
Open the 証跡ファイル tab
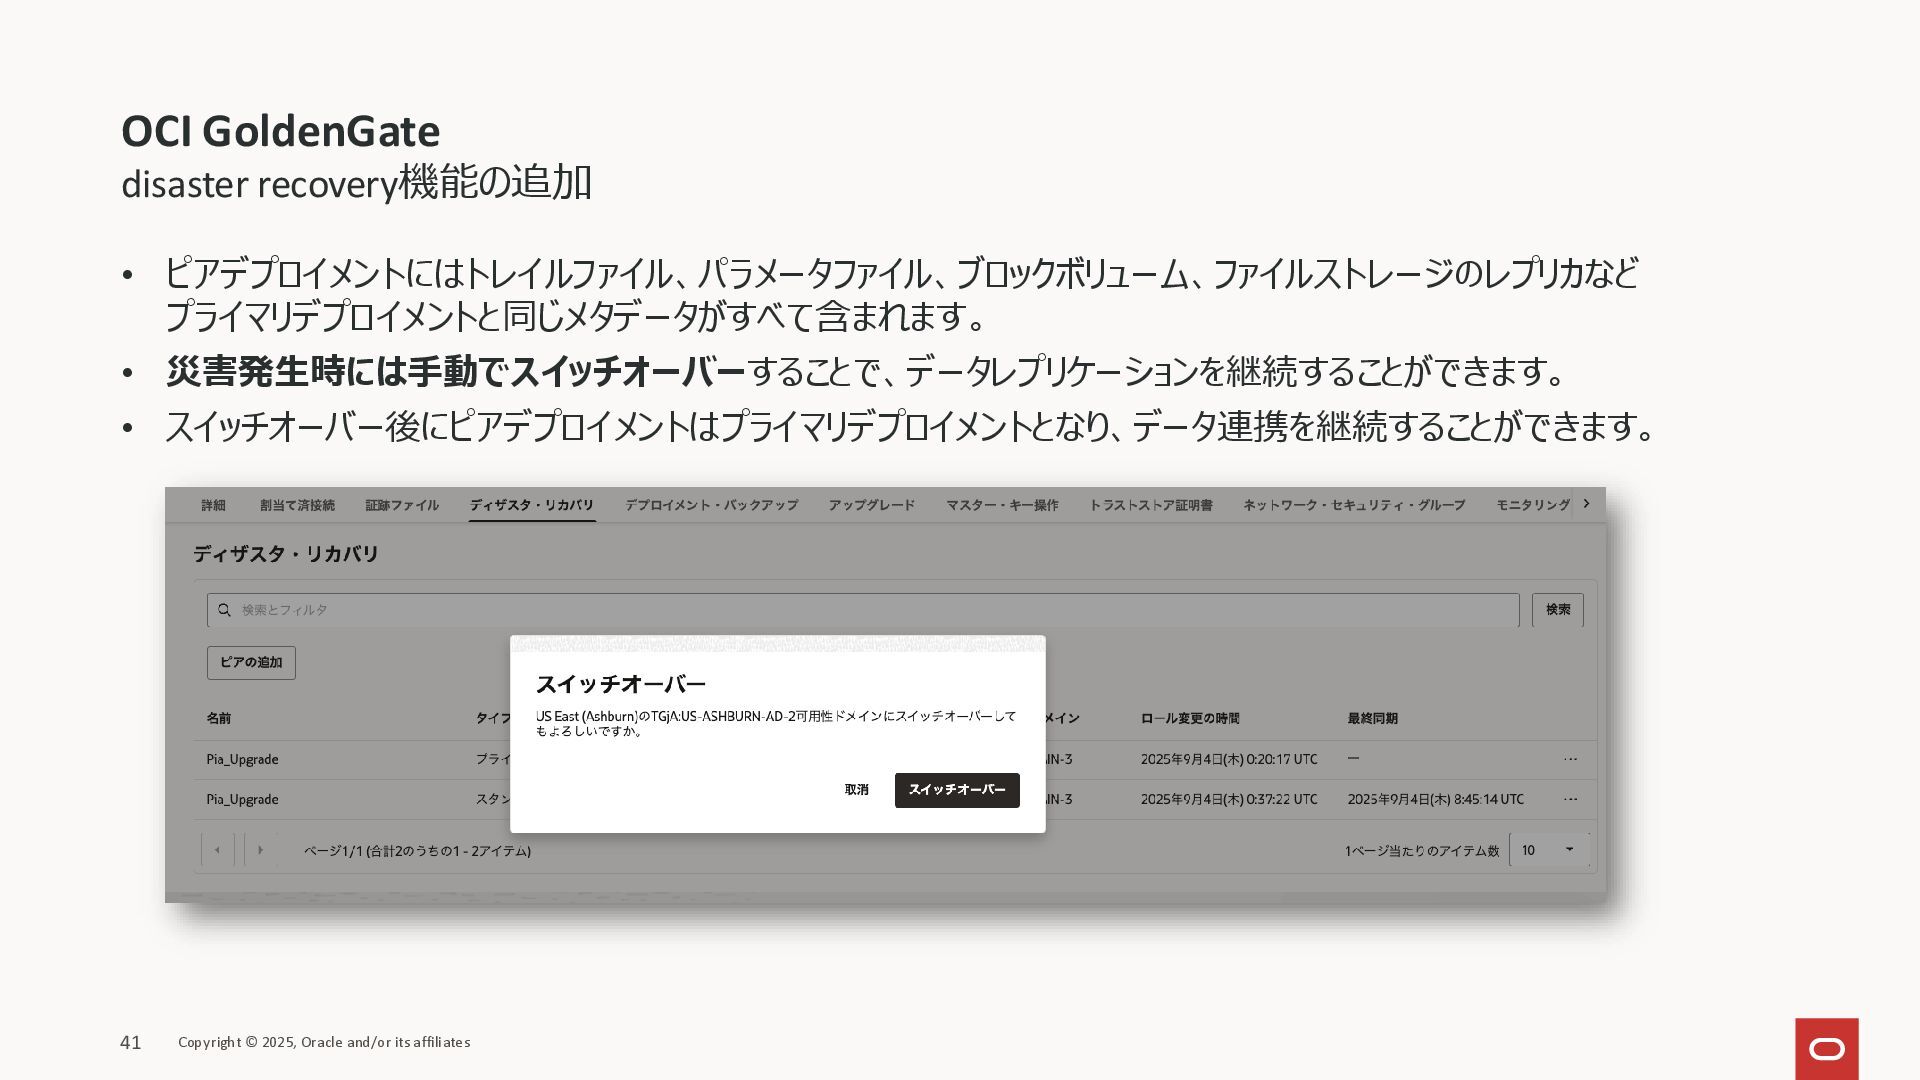tap(402, 505)
